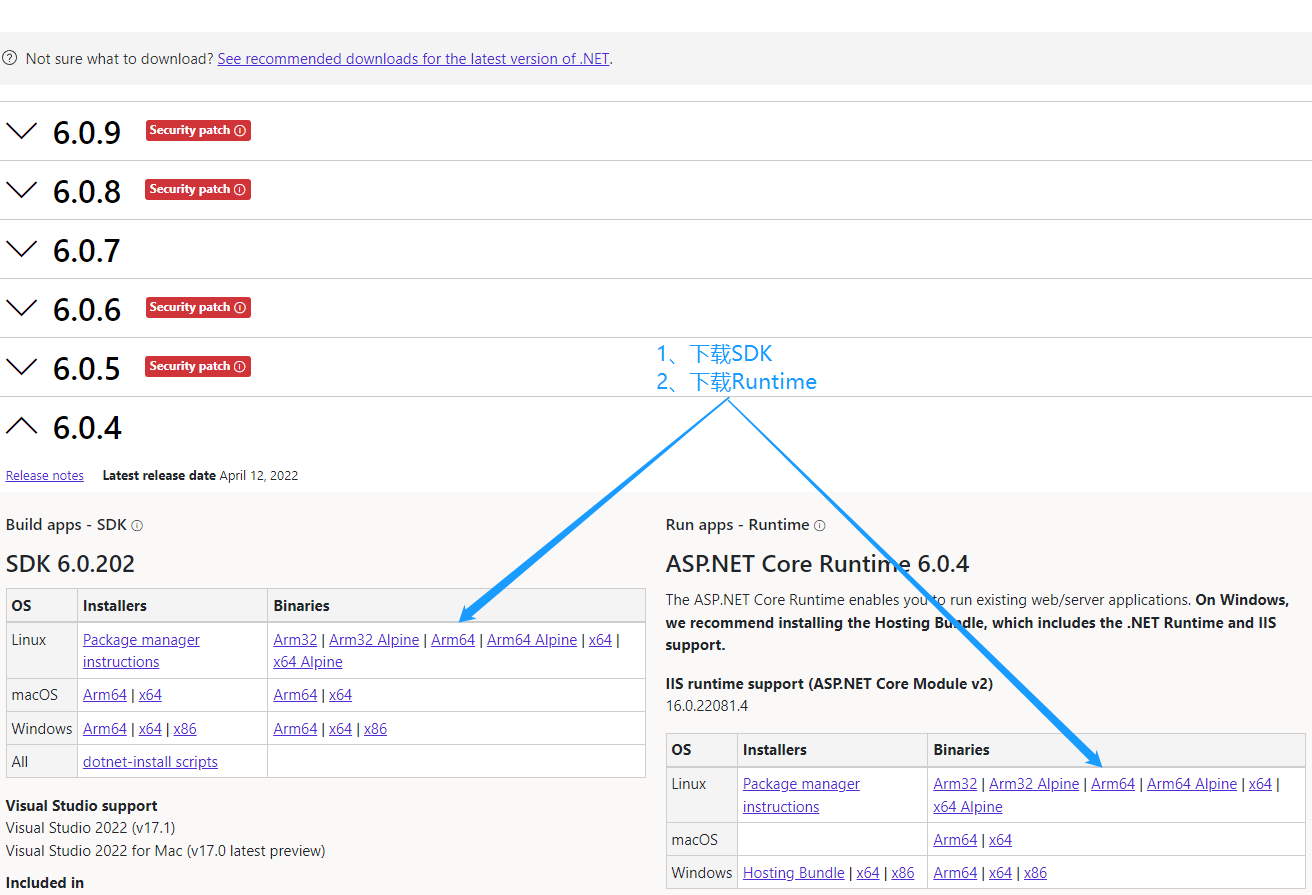1312x895 pixels.
Task: Download ASP.NET Runtime Windows x64 installer
Action: point(868,873)
